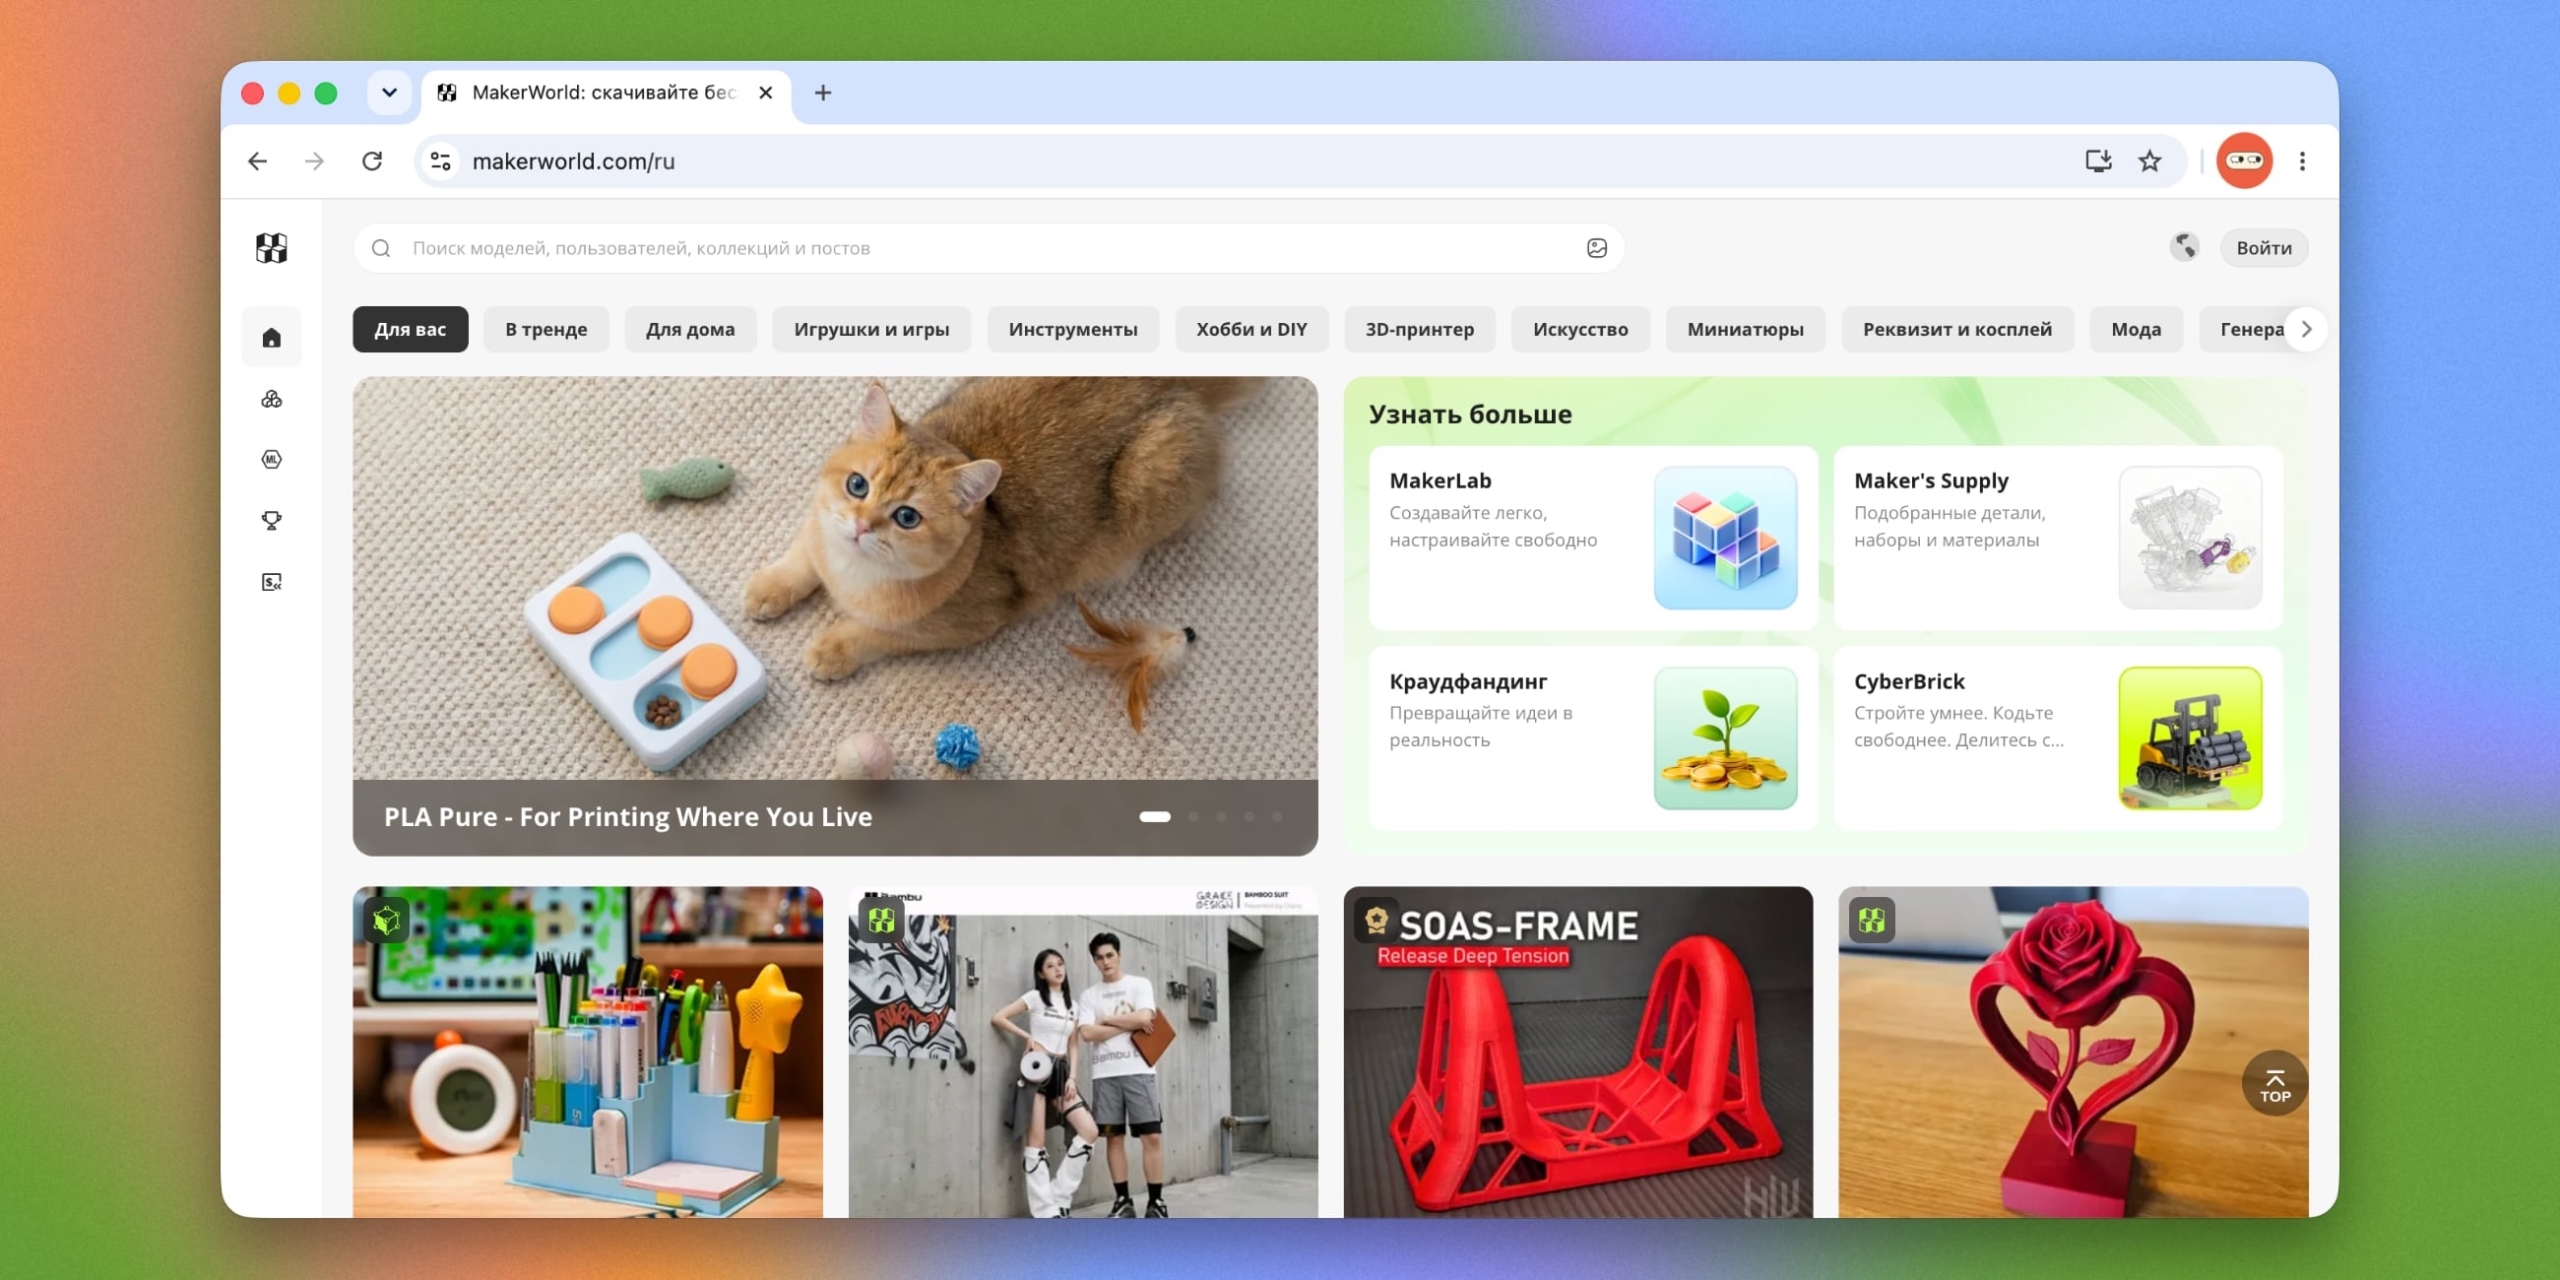Open the red rose heart model thumbnail
The height and width of the screenshot is (1280, 2560).
[x=2073, y=1052]
